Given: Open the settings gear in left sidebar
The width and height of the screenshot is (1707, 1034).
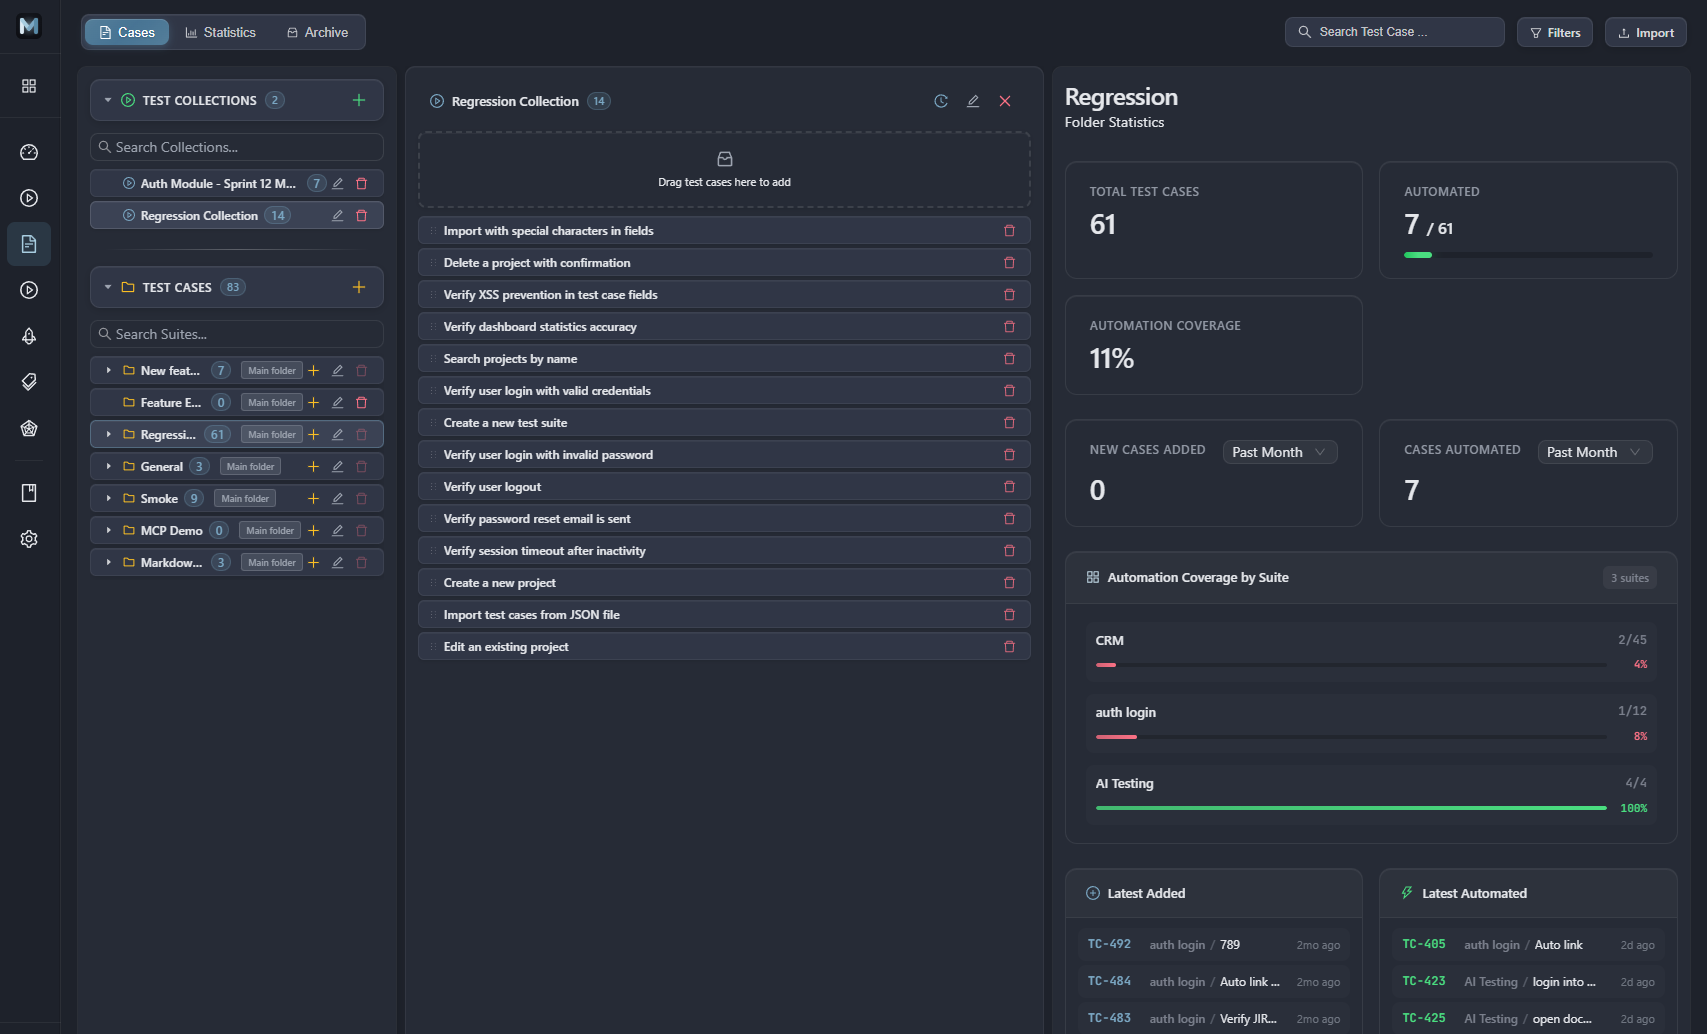Looking at the screenshot, I should 29,539.
